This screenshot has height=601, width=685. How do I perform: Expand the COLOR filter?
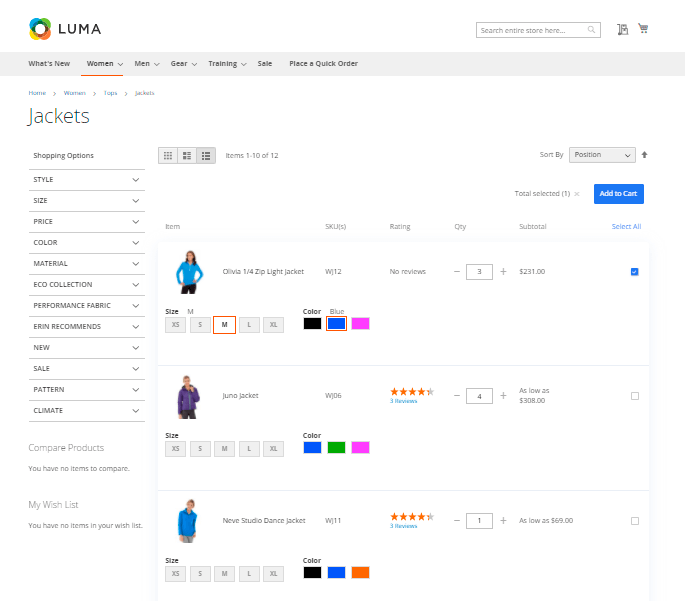86,243
